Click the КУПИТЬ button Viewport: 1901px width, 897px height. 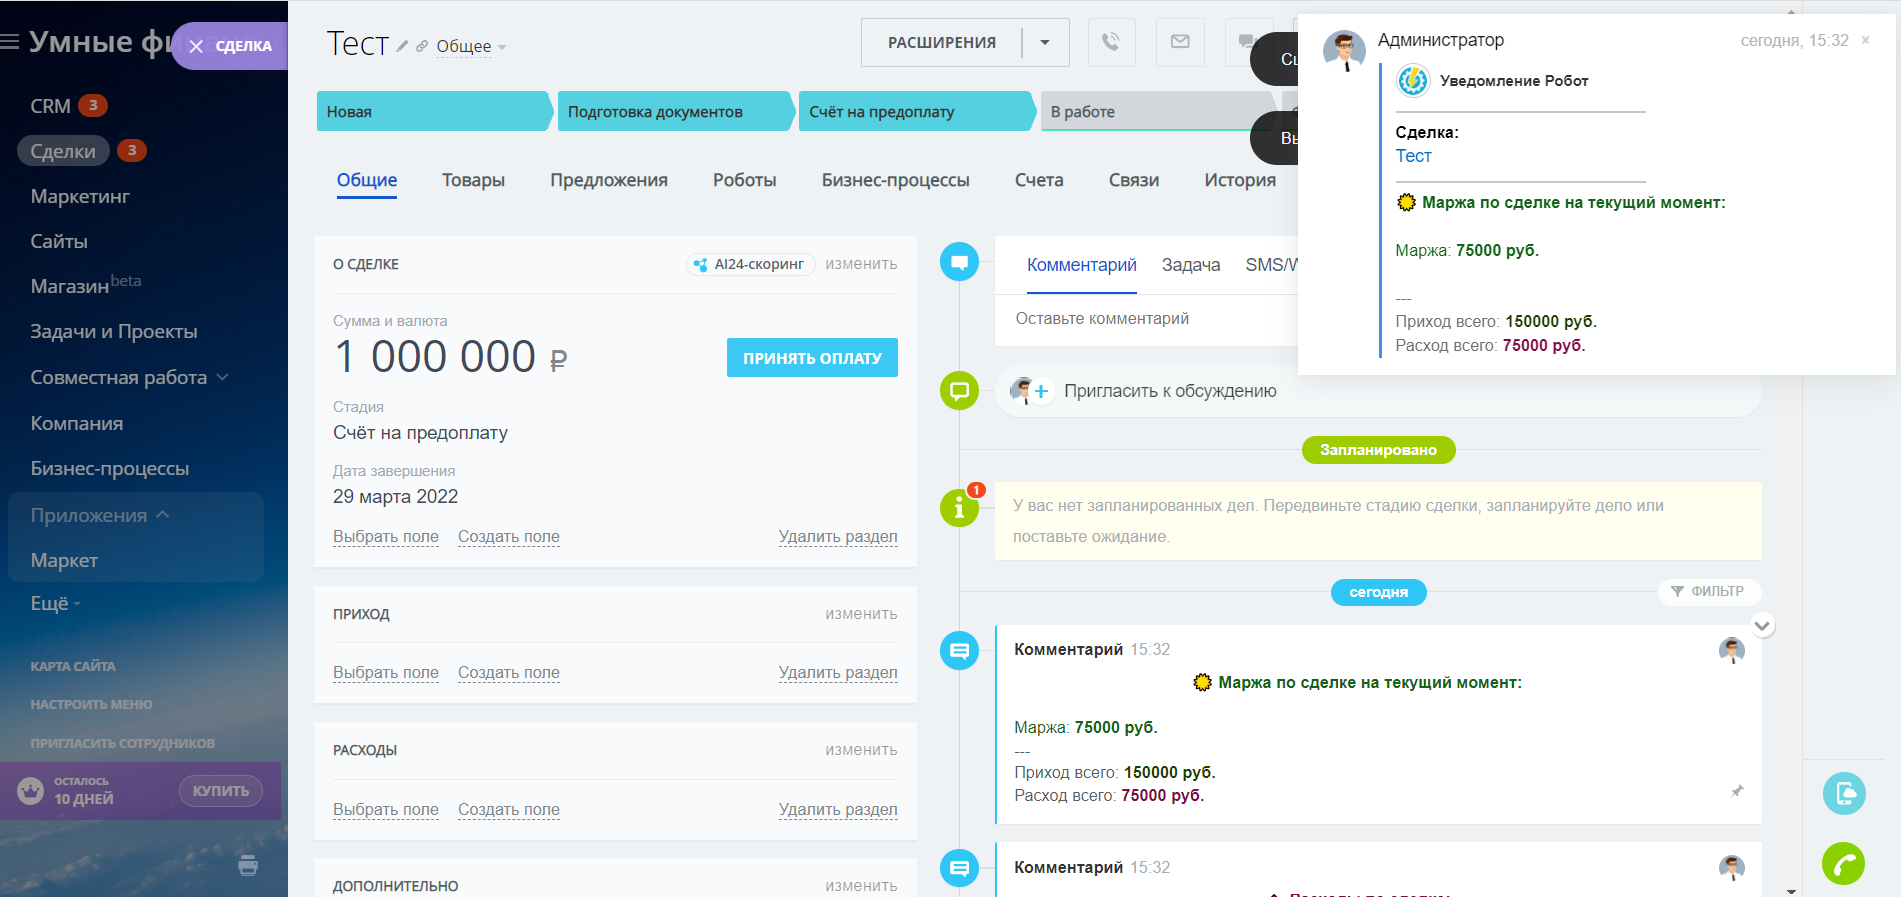221,791
